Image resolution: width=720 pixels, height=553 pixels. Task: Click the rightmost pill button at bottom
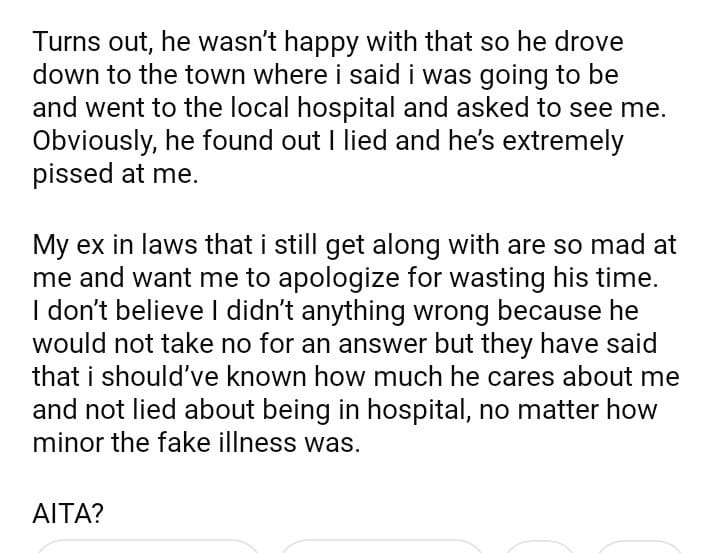637,546
